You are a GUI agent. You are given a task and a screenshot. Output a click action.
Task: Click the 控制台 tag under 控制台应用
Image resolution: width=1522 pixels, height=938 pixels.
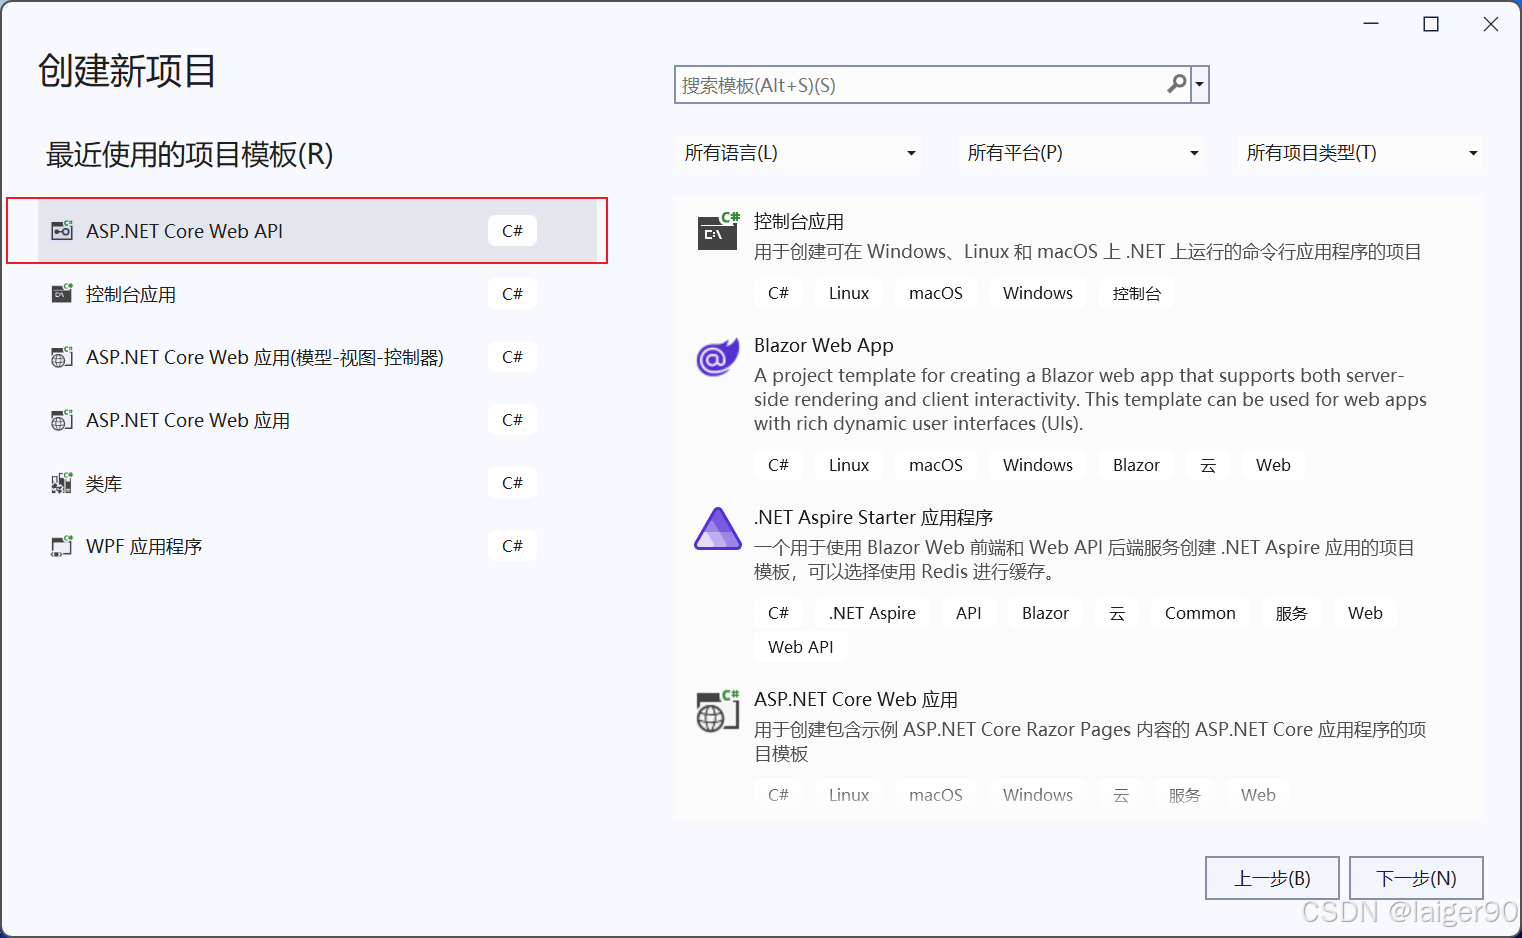(x=1137, y=293)
